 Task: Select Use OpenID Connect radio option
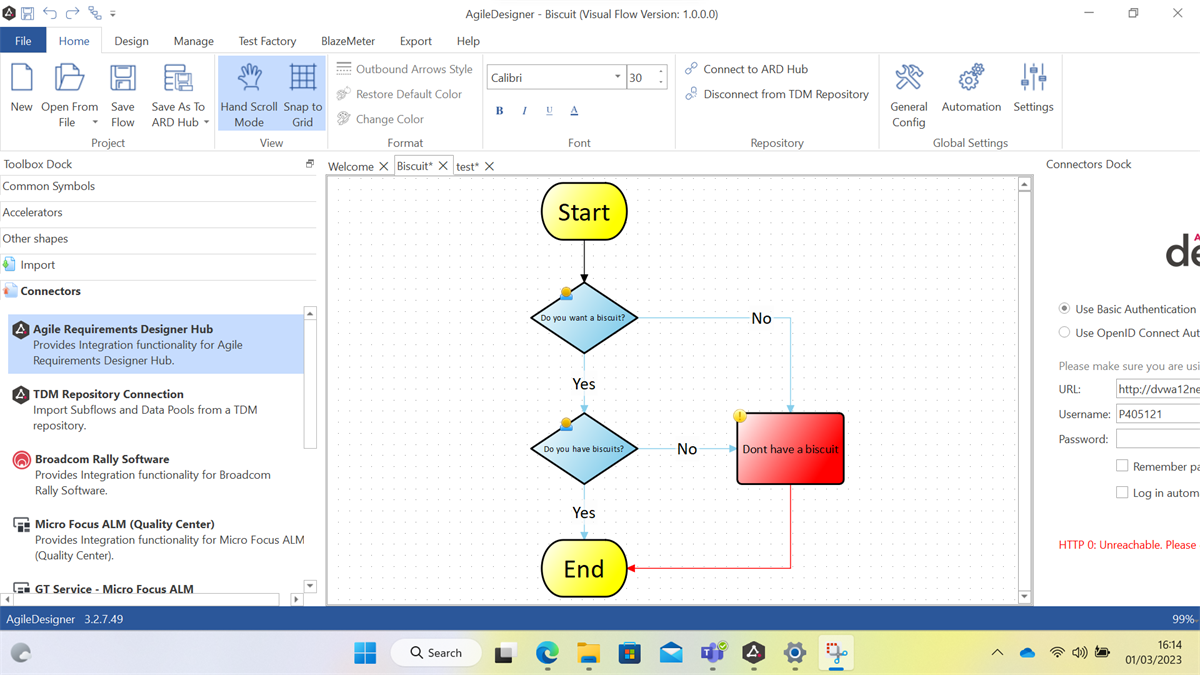(1064, 332)
